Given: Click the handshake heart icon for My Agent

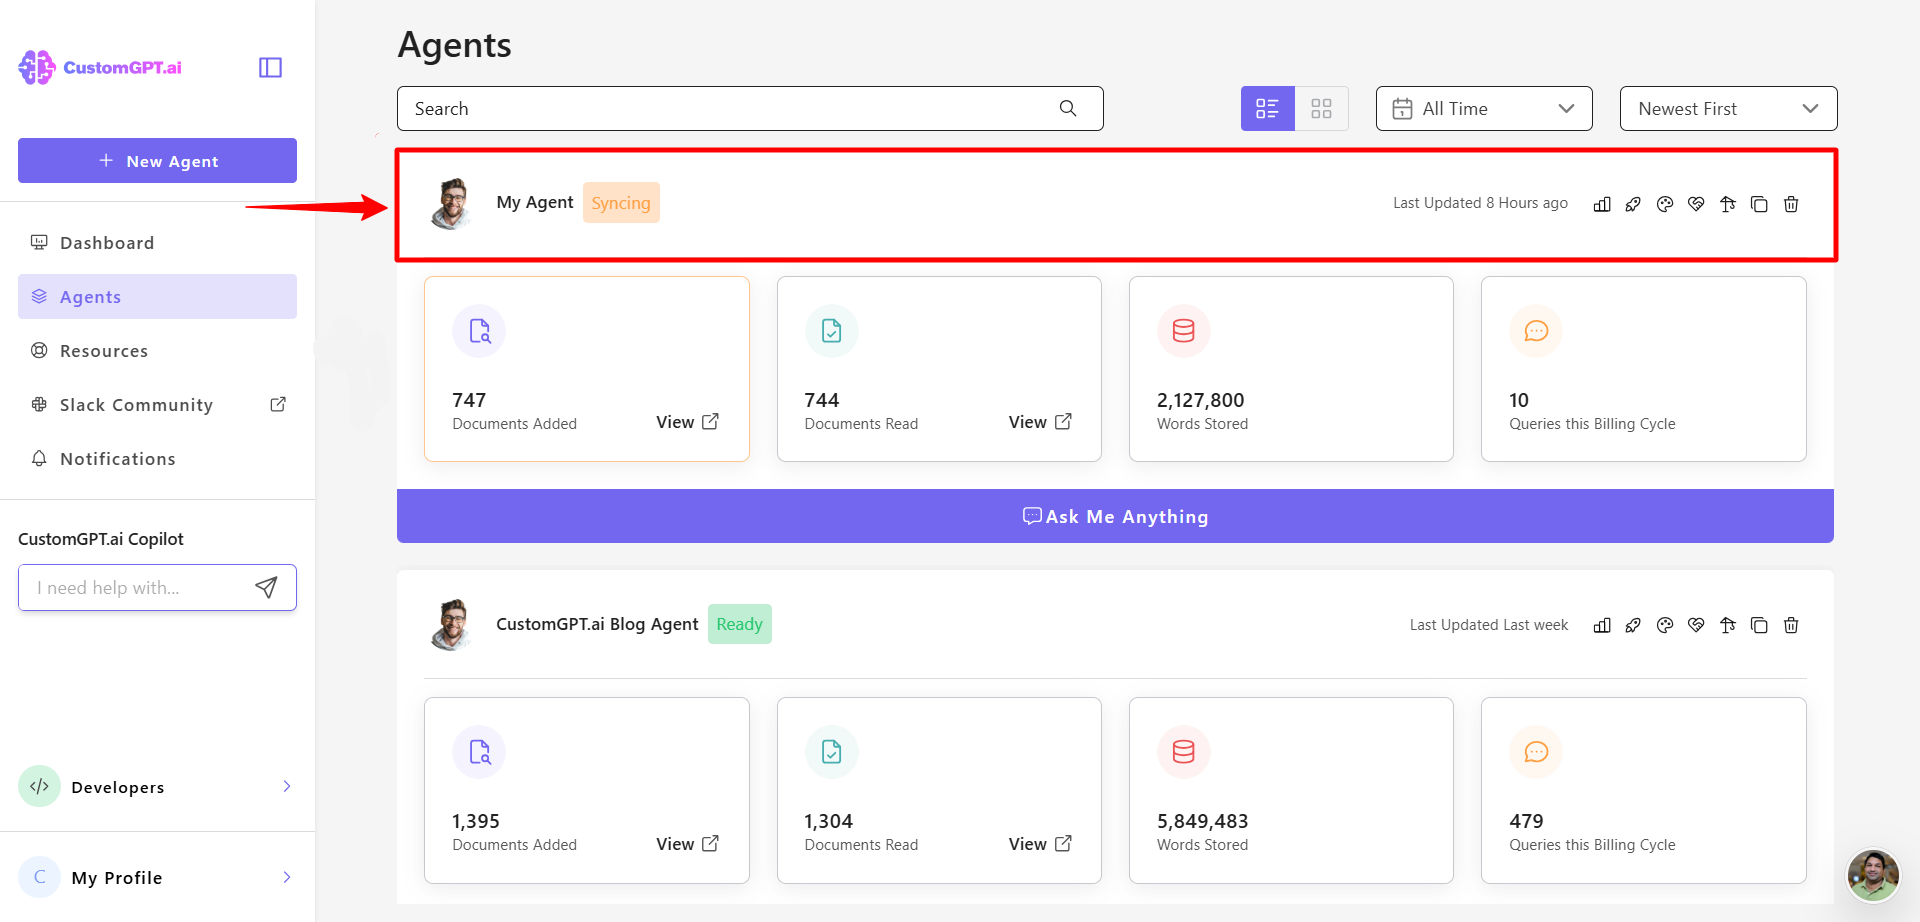Looking at the screenshot, I should point(1696,204).
